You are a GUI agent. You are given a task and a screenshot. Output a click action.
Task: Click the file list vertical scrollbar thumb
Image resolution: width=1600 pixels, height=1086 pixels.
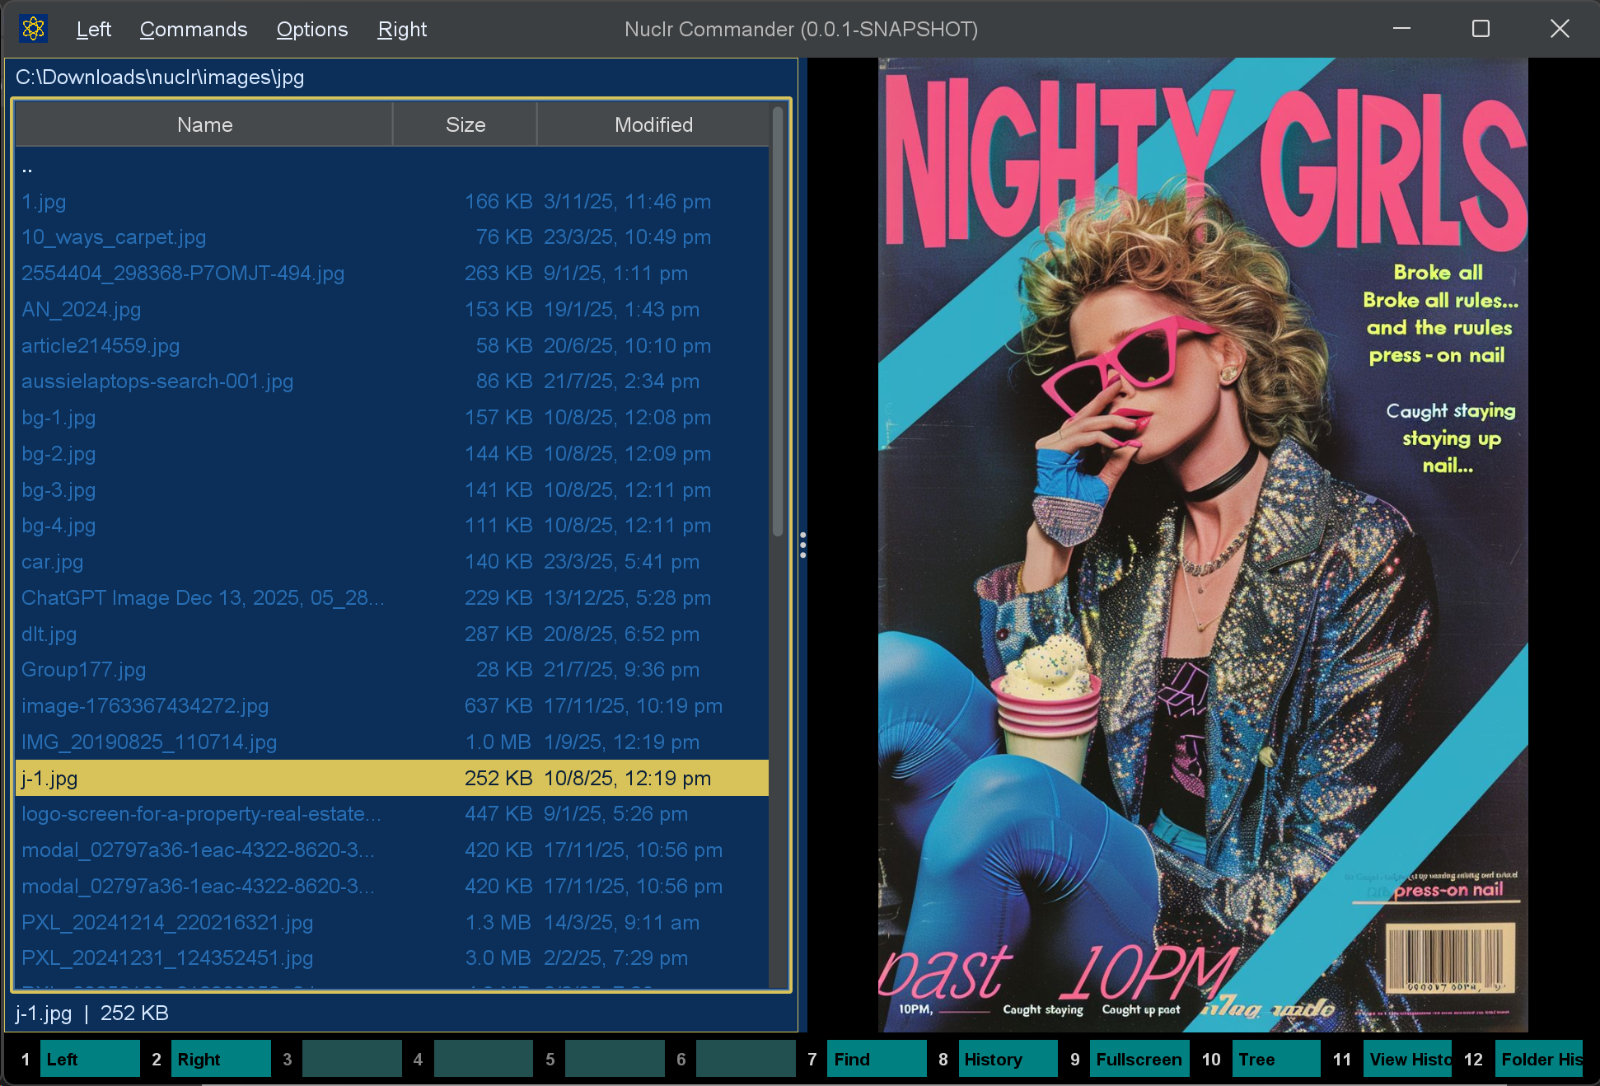coord(778,320)
